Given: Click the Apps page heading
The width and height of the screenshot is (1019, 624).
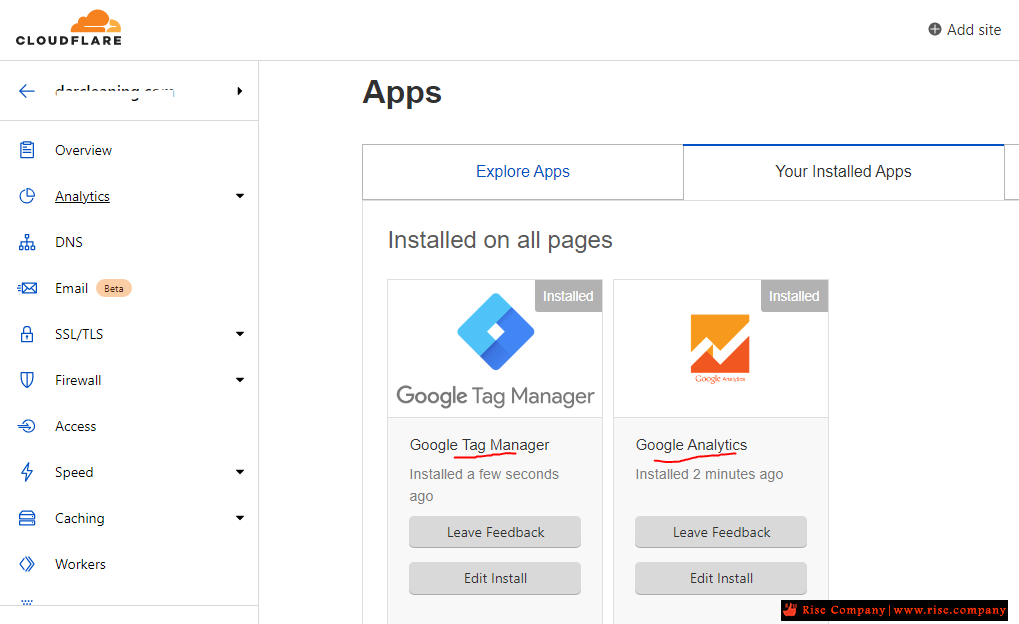Looking at the screenshot, I should (402, 93).
